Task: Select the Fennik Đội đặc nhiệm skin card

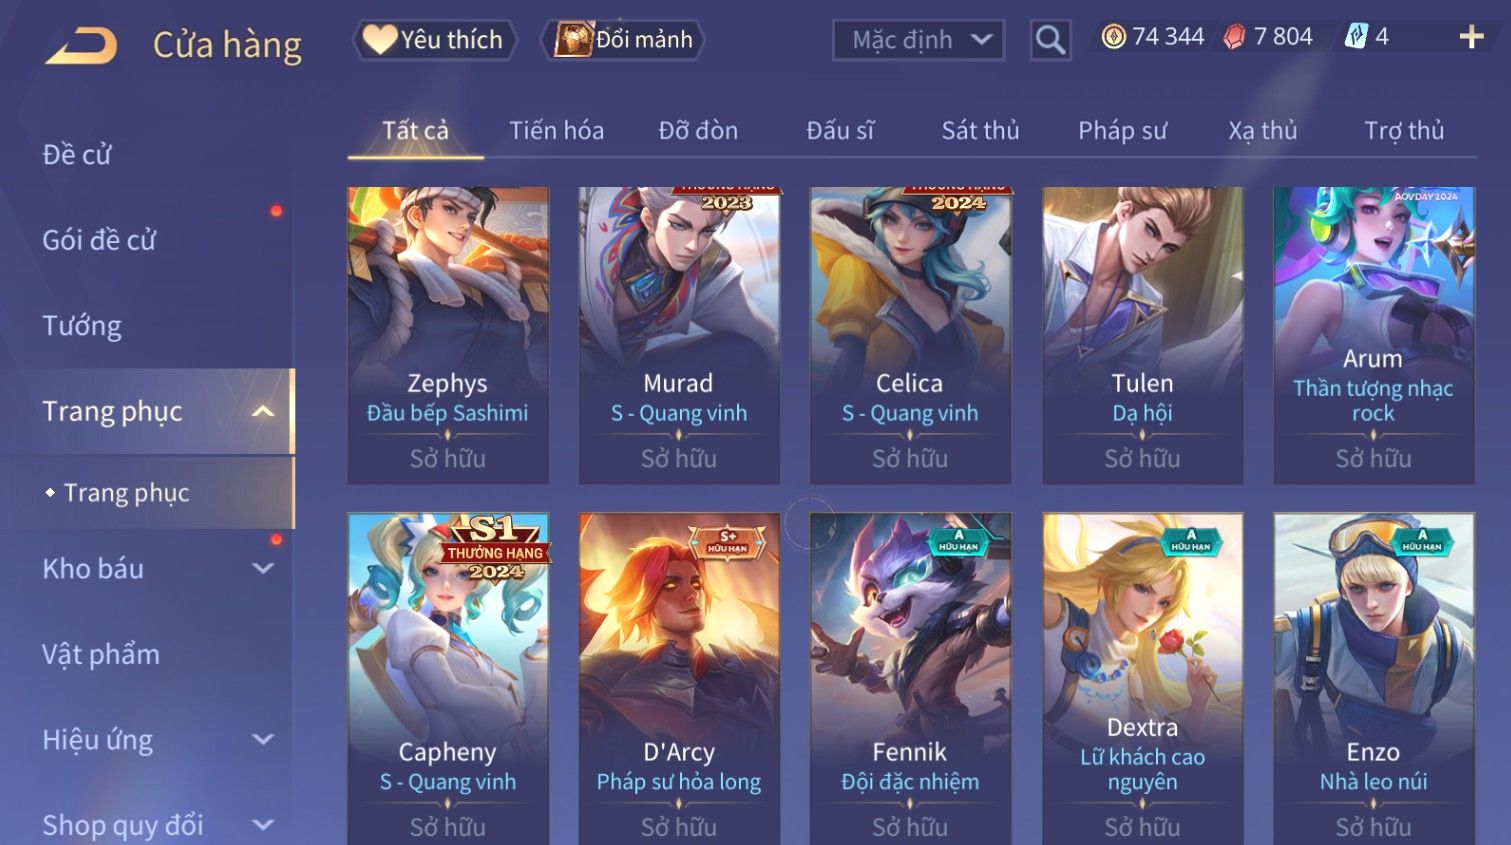Action: pyautogui.click(x=910, y=679)
